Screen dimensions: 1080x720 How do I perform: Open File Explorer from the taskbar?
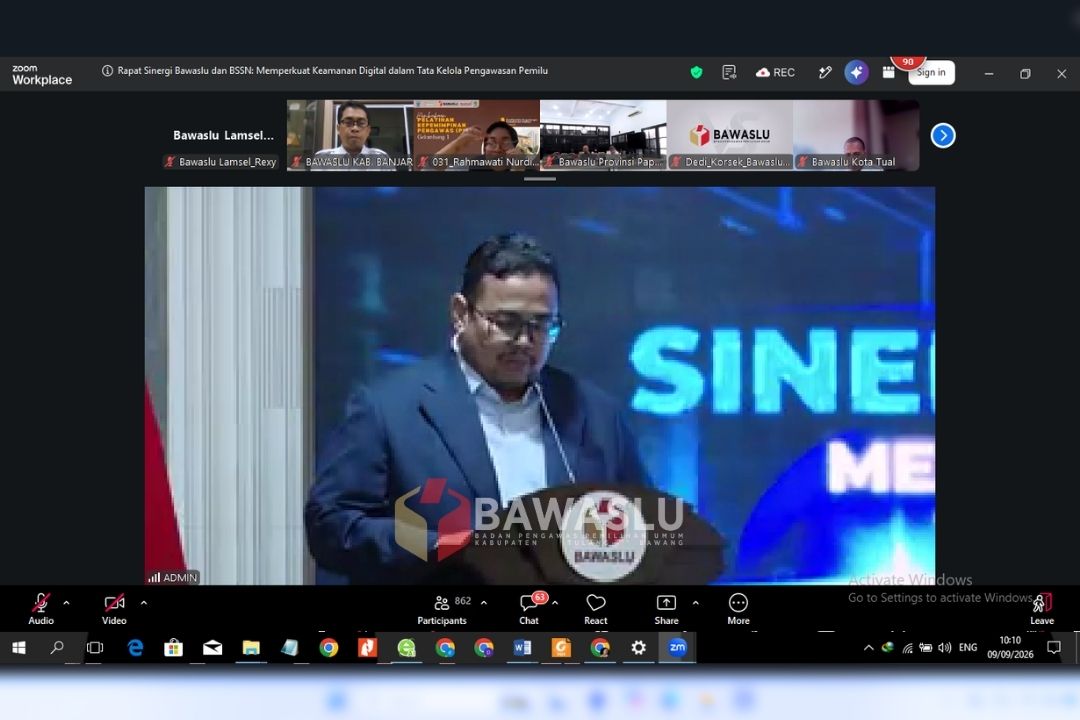tap(251, 648)
